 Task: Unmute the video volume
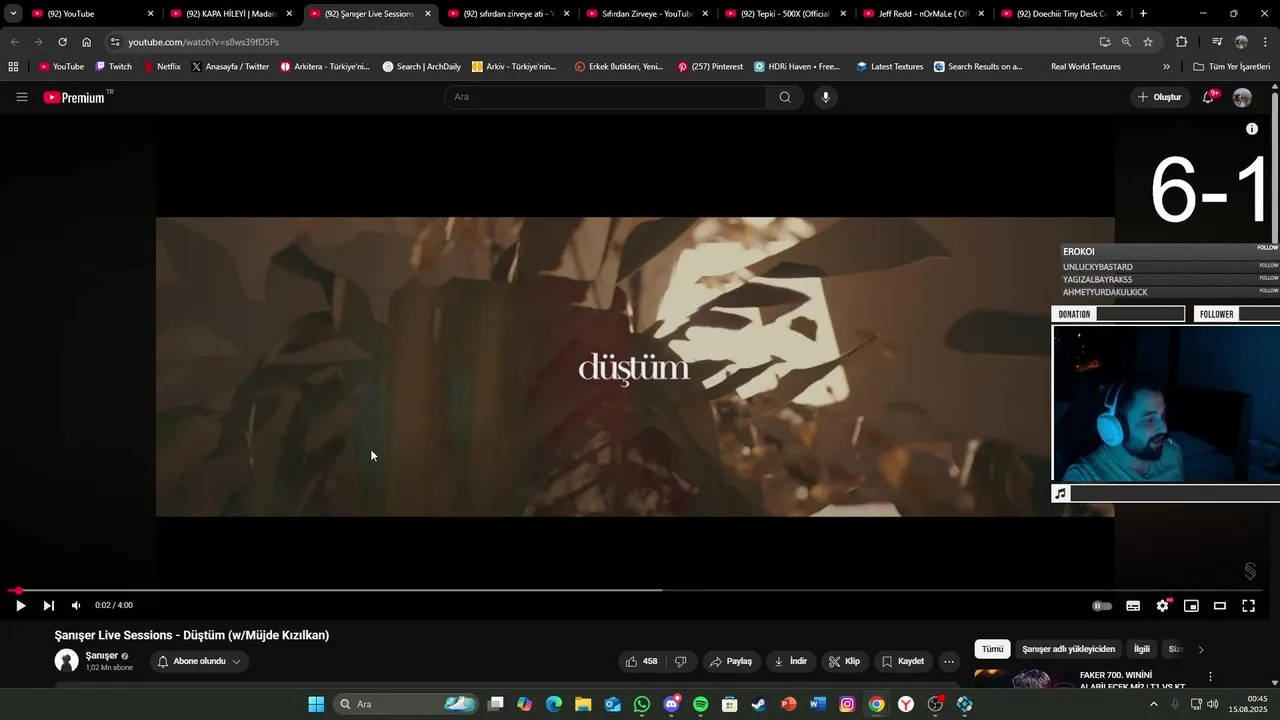click(x=76, y=605)
